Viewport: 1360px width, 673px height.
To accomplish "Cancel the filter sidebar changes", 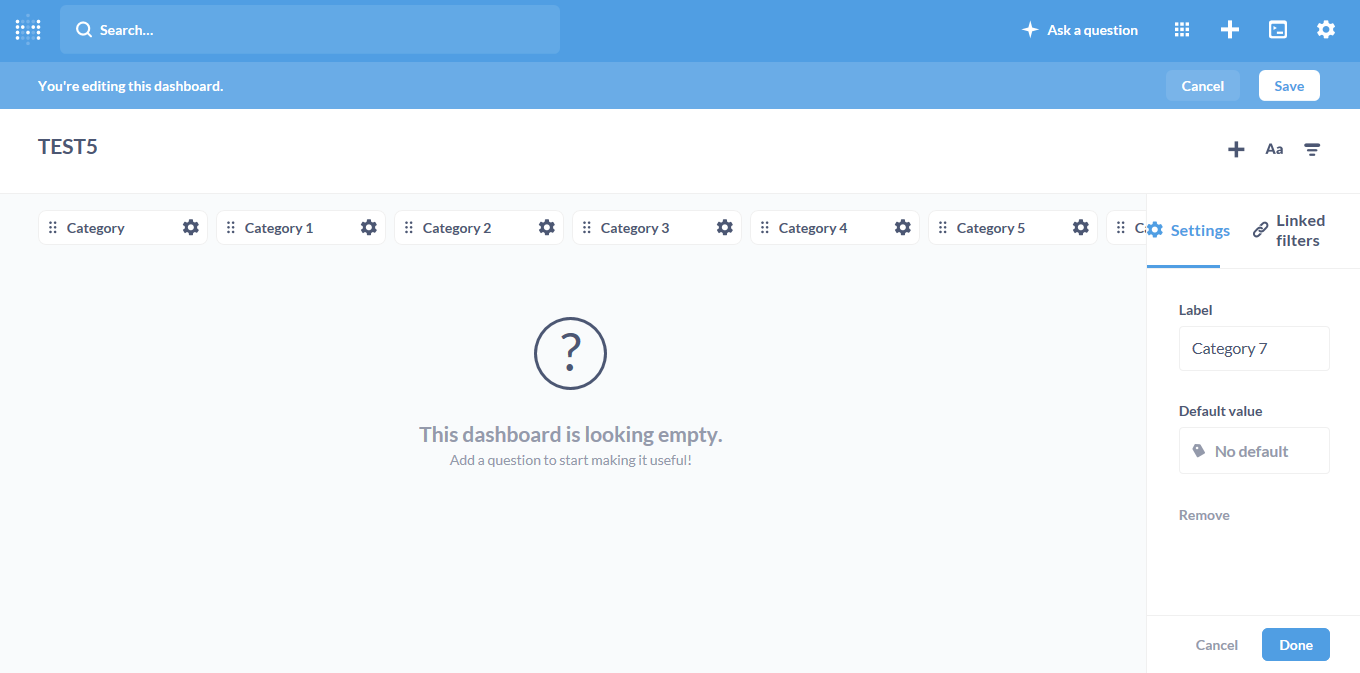I will [x=1217, y=645].
